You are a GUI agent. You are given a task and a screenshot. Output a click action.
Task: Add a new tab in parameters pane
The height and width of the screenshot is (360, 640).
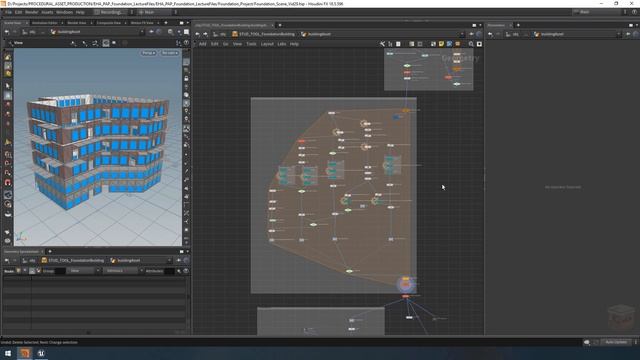tap(518, 25)
